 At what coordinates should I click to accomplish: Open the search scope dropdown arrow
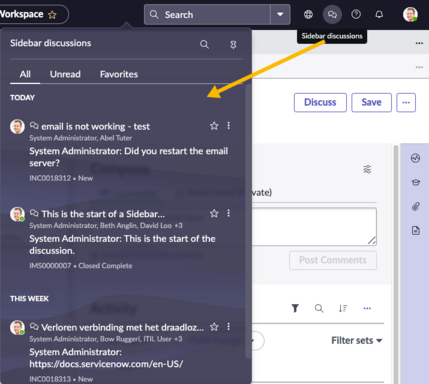280,15
